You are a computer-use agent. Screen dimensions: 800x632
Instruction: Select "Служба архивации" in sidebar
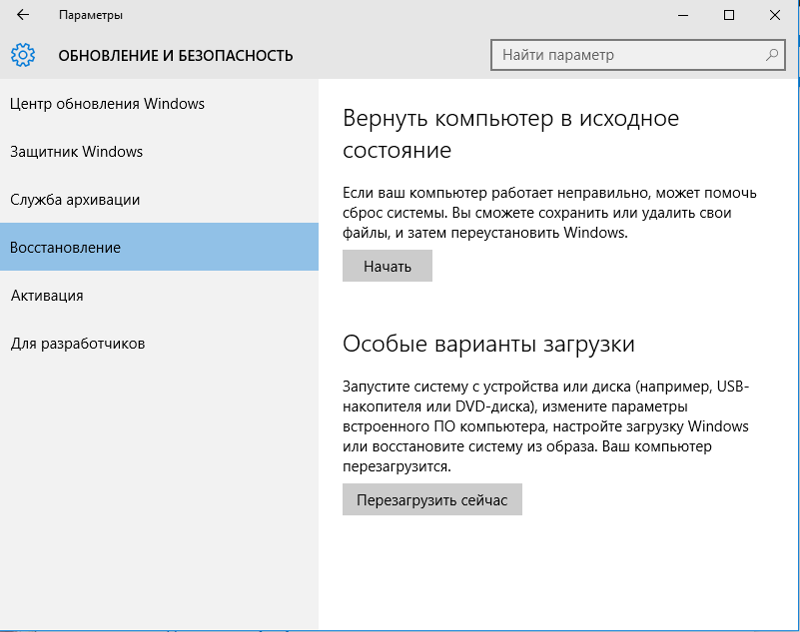pyautogui.click(x=159, y=199)
